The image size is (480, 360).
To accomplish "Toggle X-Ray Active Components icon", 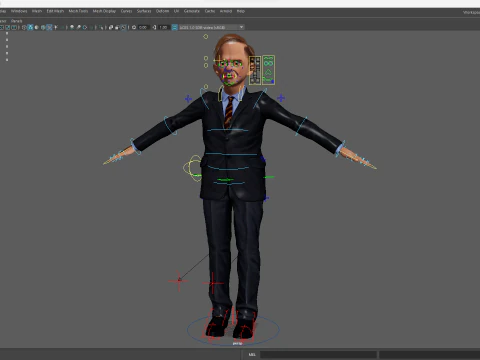I will (117, 27).
